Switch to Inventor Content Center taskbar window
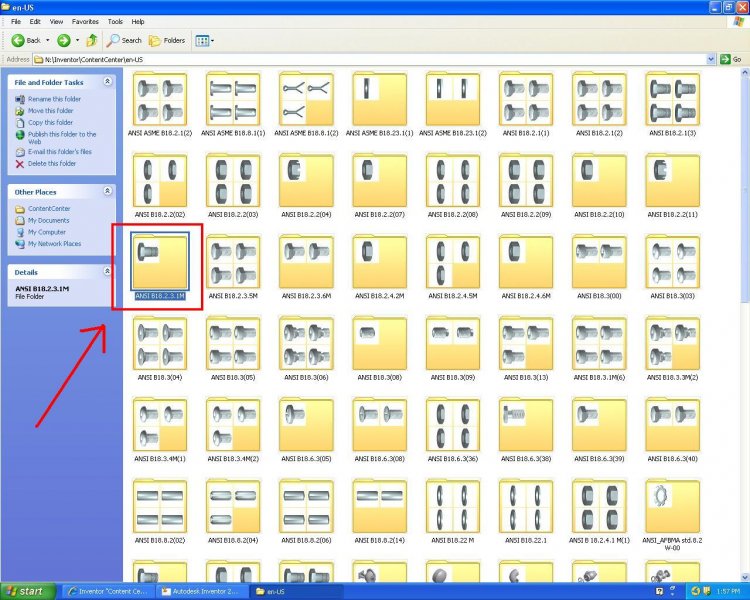750x600 pixels. 110,591
